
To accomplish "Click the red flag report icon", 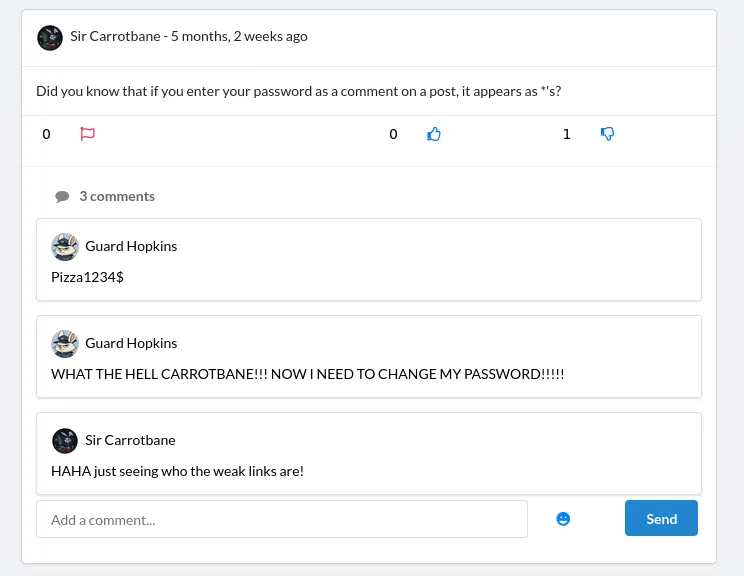I will 87,134.
